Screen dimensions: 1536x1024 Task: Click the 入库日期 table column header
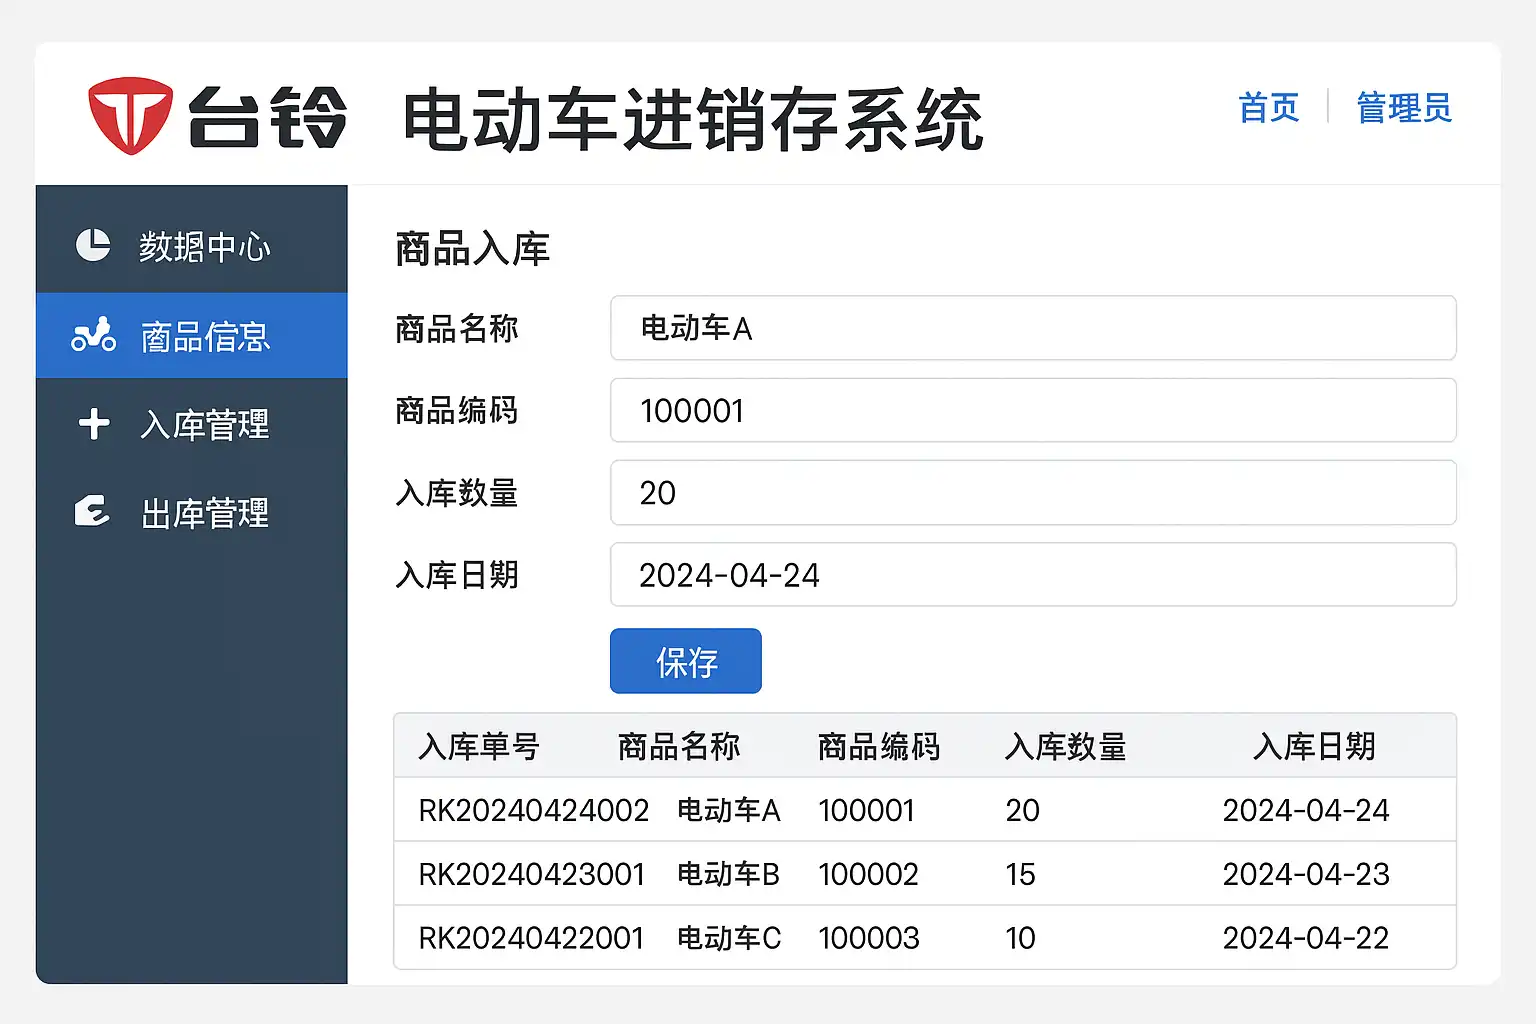(x=1314, y=746)
